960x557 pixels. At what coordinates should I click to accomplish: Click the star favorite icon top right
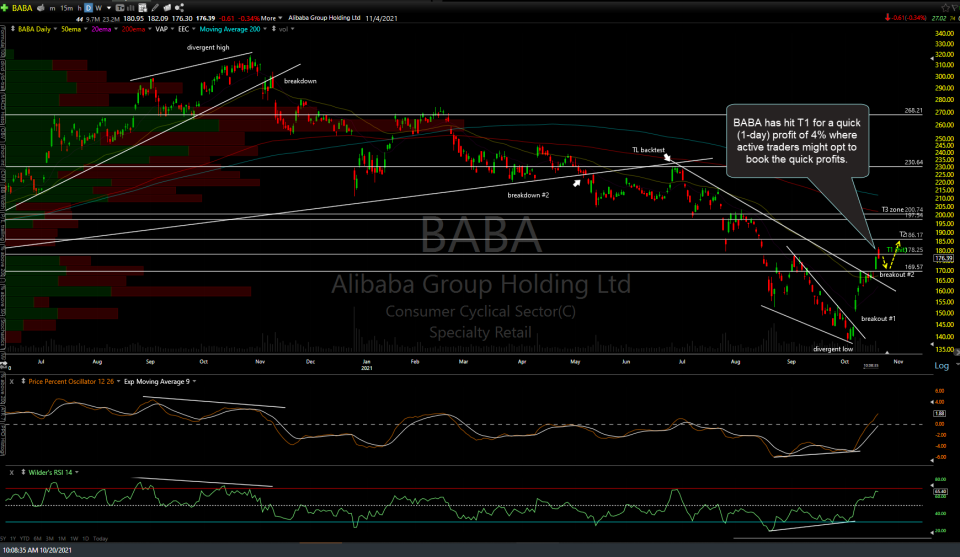[946, 8]
